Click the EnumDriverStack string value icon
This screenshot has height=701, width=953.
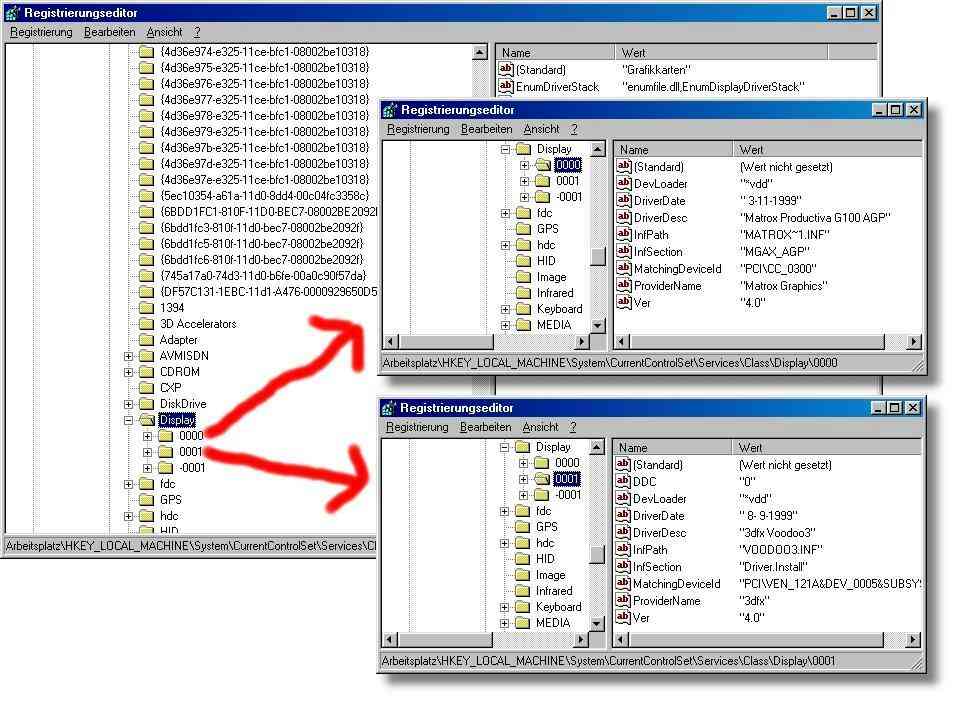505,87
